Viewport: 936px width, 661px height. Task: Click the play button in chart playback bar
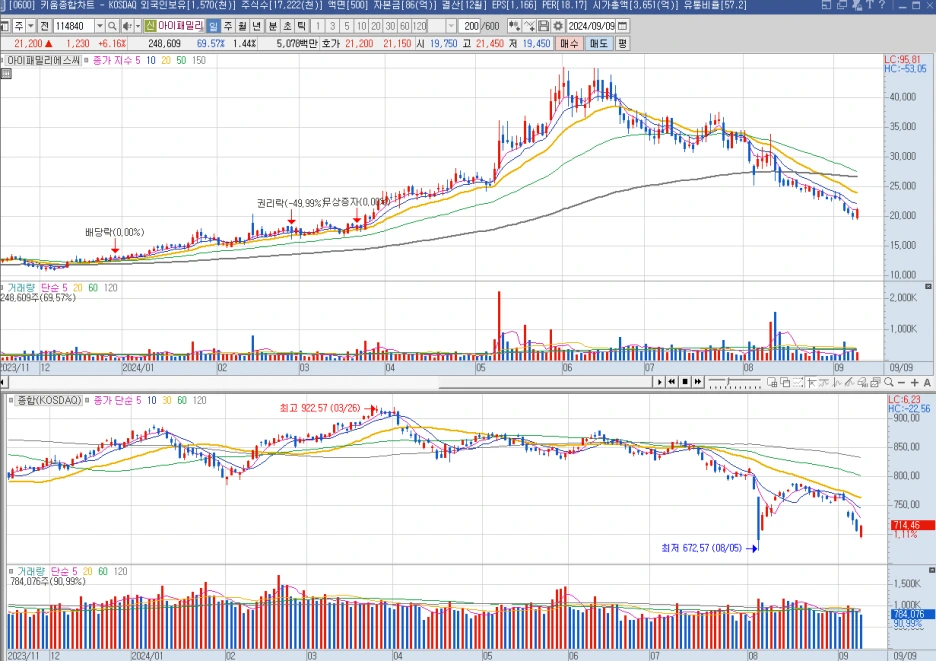(660, 382)
